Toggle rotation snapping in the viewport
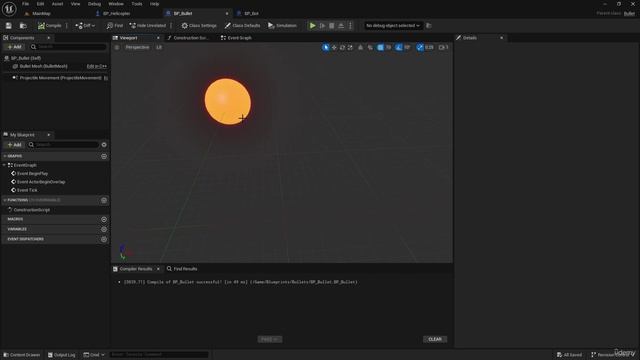This screenshot has width=640, height=360. point(399,48)
